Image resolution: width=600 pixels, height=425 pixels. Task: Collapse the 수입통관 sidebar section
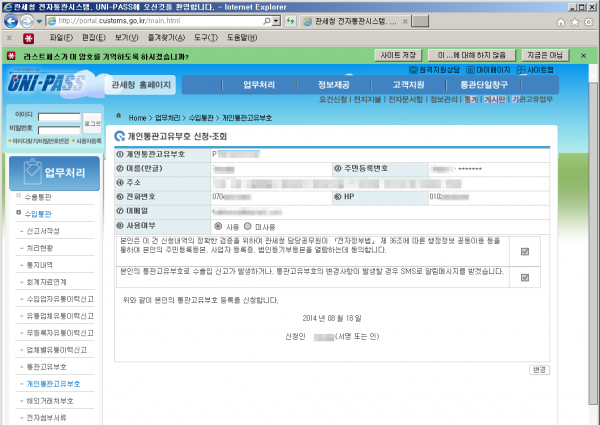coord(18,213)
